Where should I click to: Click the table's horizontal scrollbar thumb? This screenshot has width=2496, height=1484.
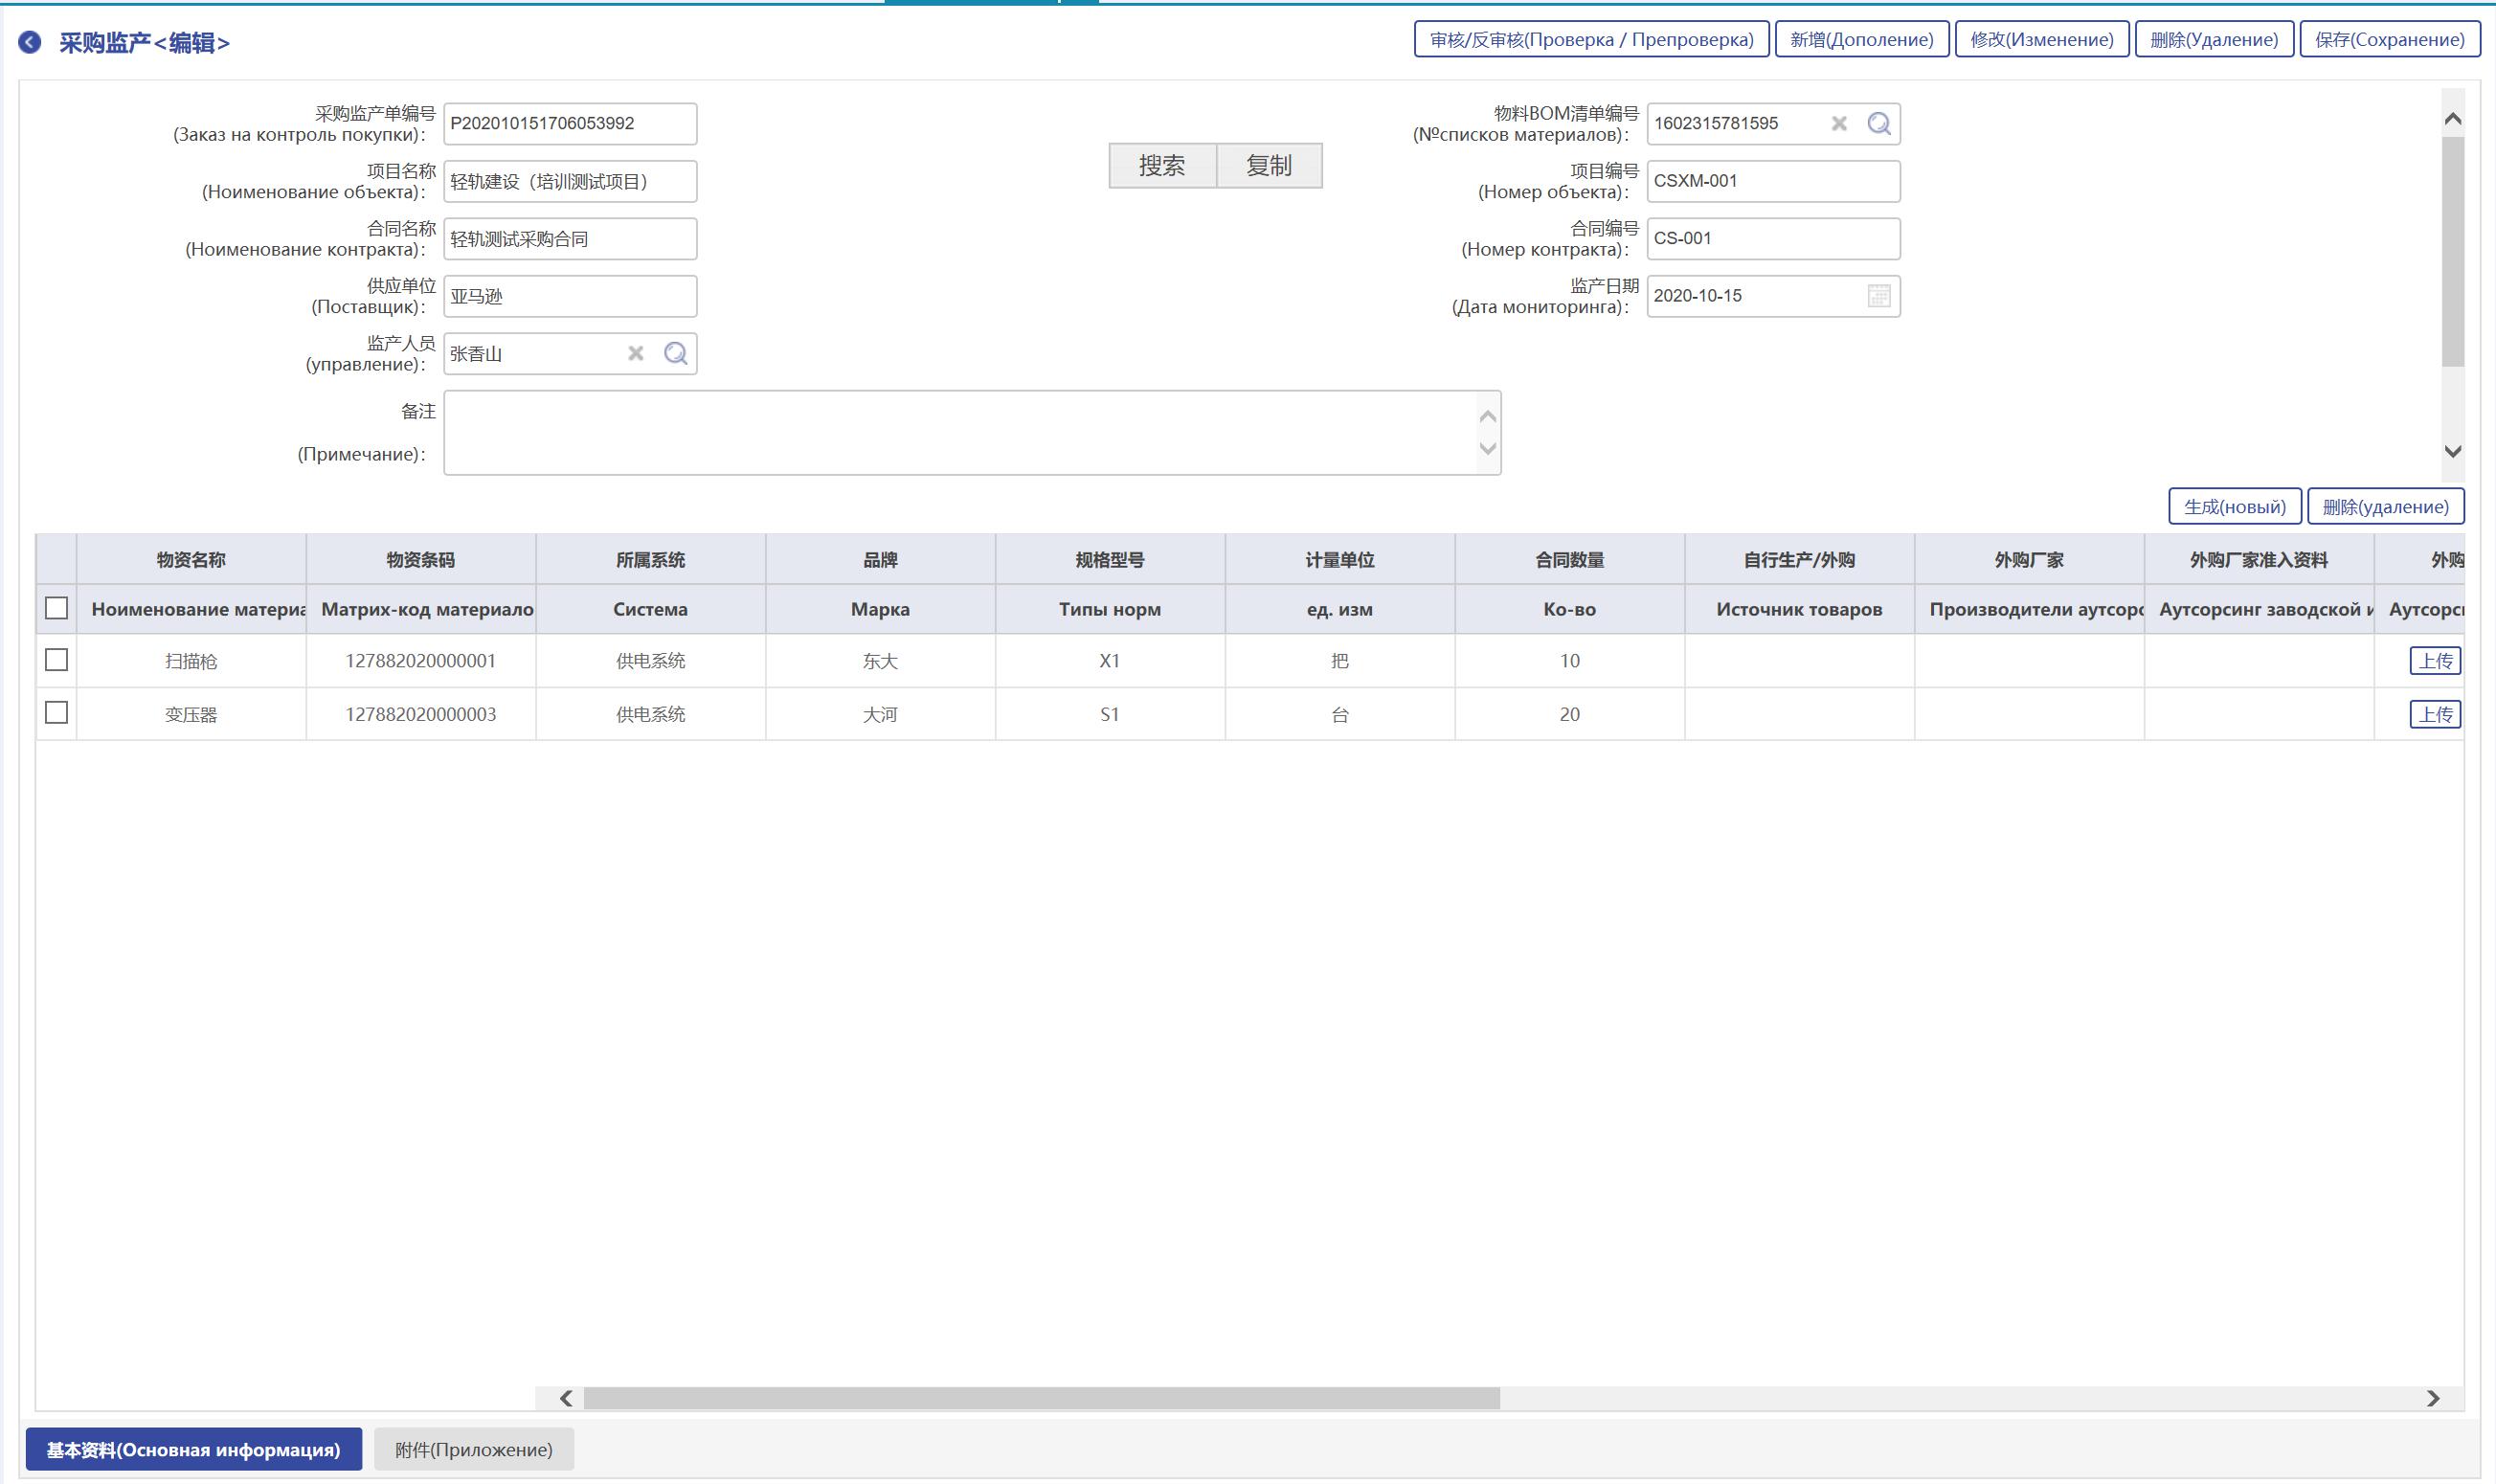pyautogui.click(x=1040, y=1398)
